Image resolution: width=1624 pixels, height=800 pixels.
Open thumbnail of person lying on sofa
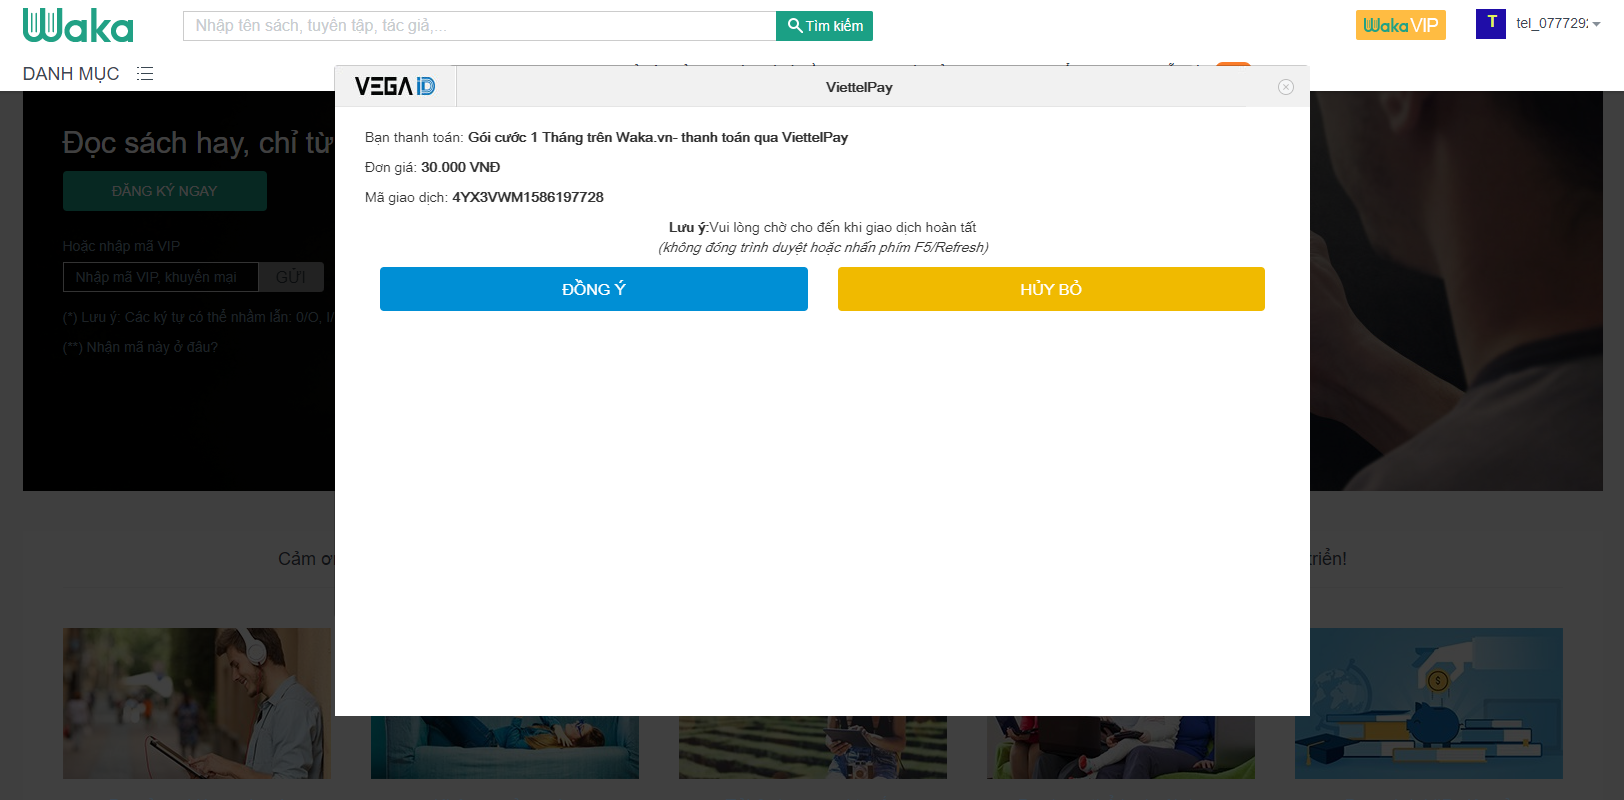pos(504,747)
